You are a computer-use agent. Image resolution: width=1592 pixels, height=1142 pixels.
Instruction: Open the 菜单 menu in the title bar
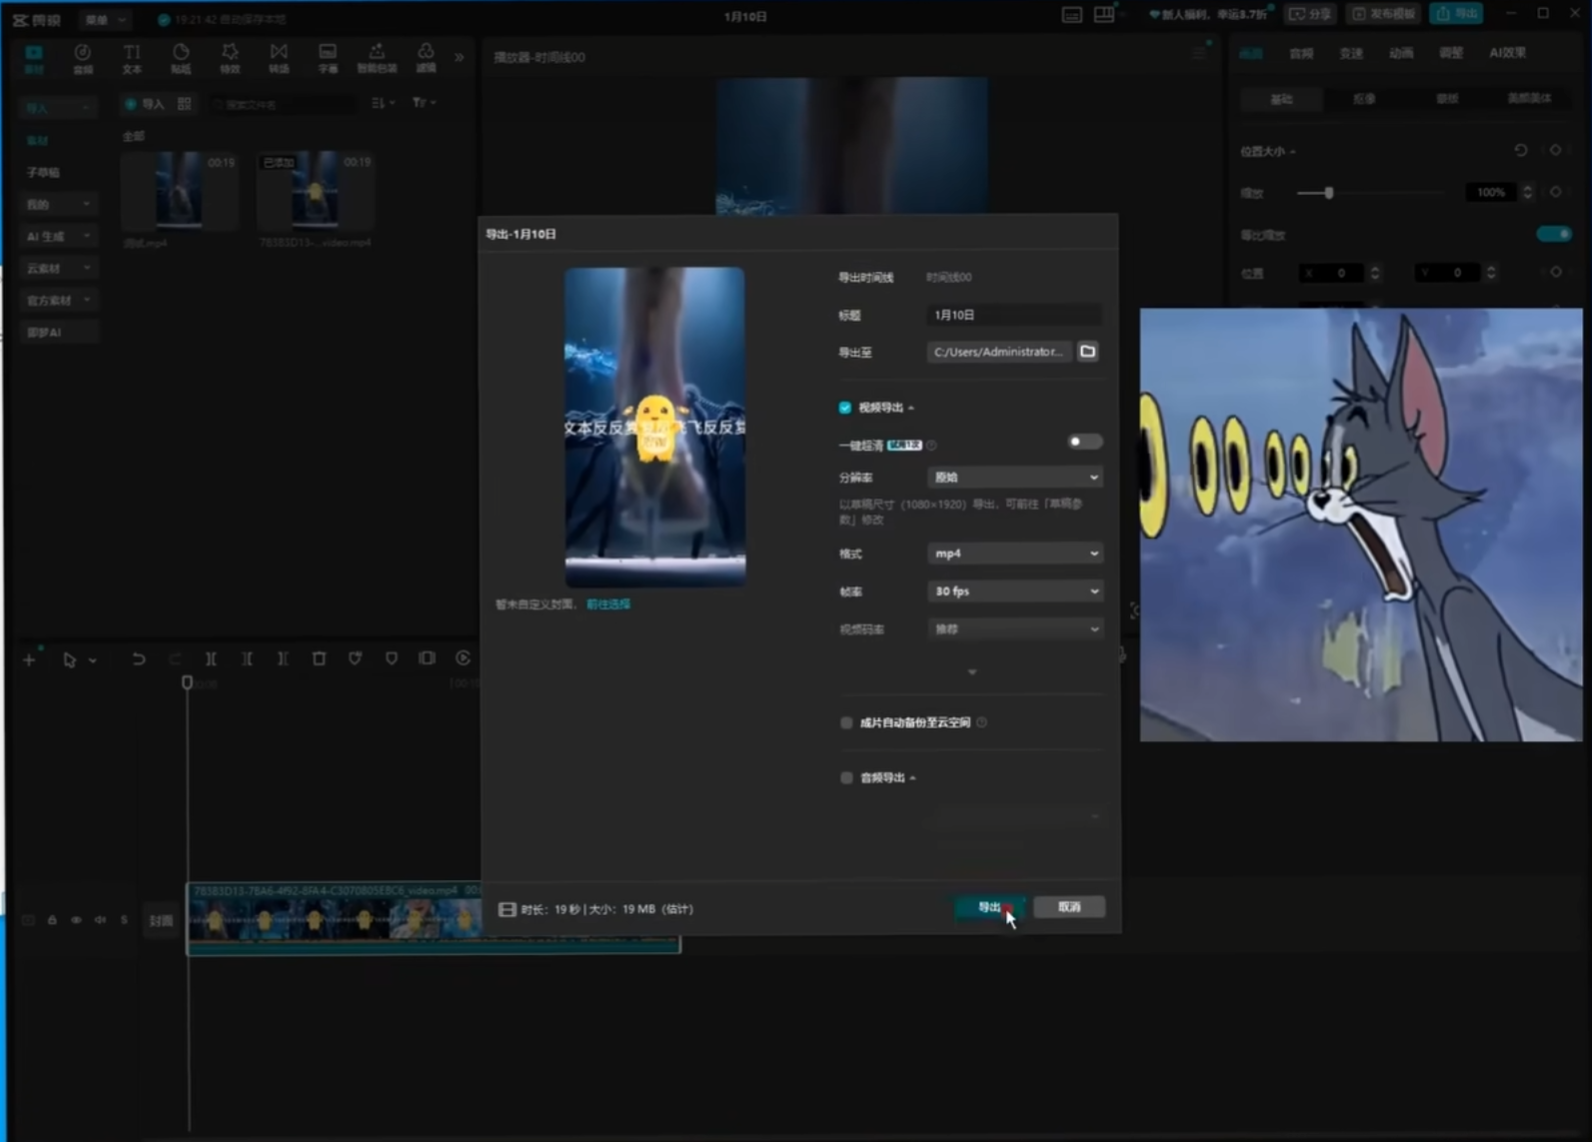tap(104, 20)
